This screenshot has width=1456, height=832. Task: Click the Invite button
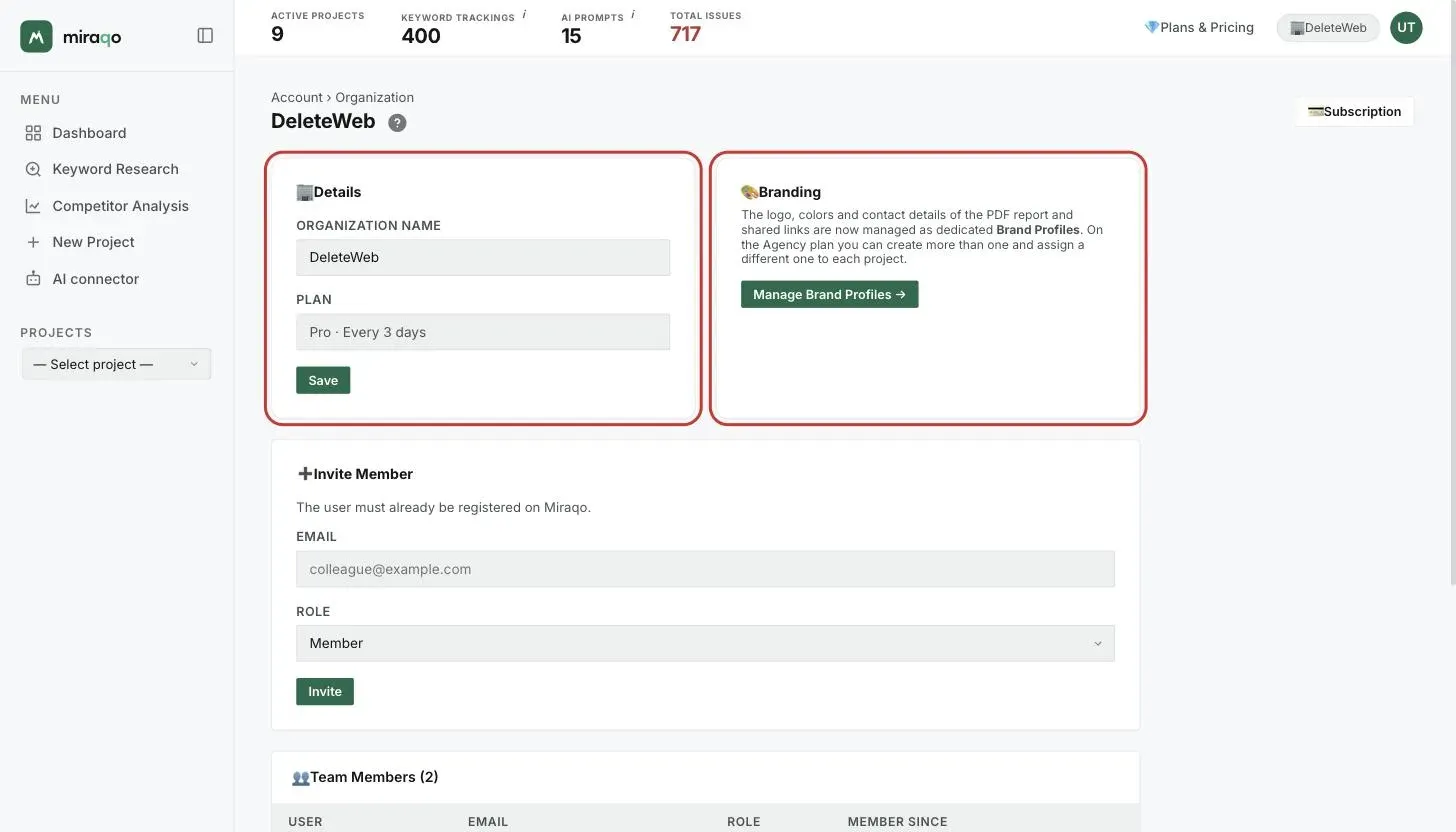pyautogui.click(x=325, y=692)
